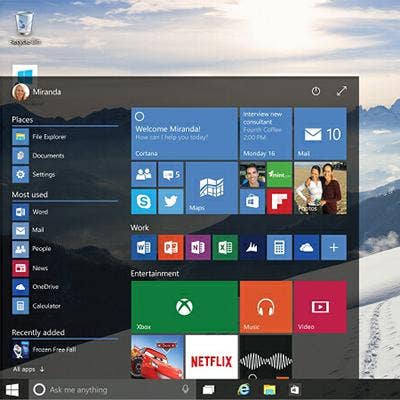Open File Explorer from Places

(x=39, y=137)
